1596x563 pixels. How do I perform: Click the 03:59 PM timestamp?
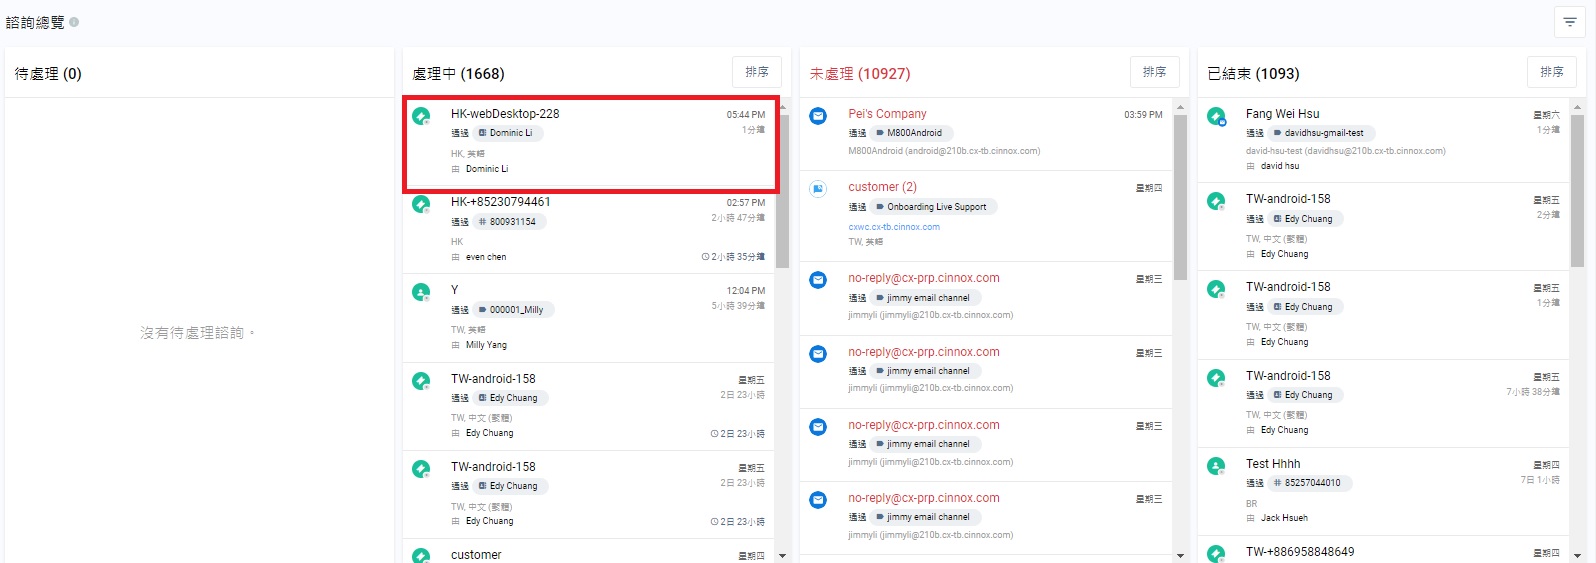coord(1143,115)
